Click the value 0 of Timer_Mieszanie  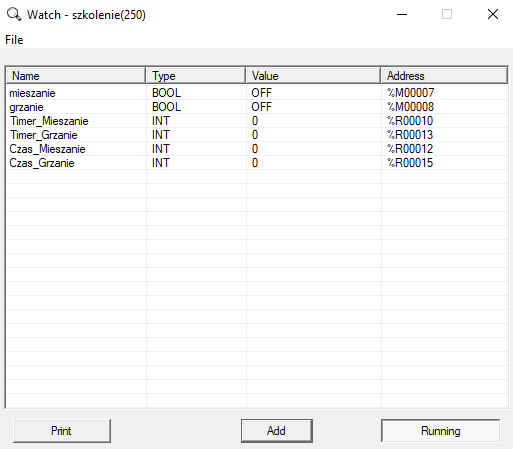point(255,121)
